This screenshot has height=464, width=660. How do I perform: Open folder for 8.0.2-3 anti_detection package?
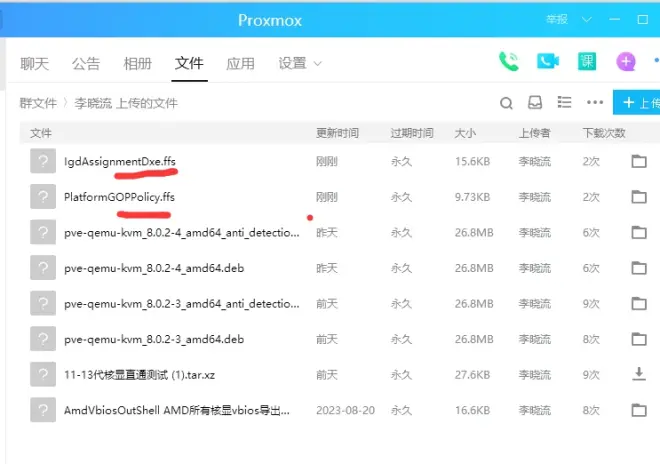point(639,304)
